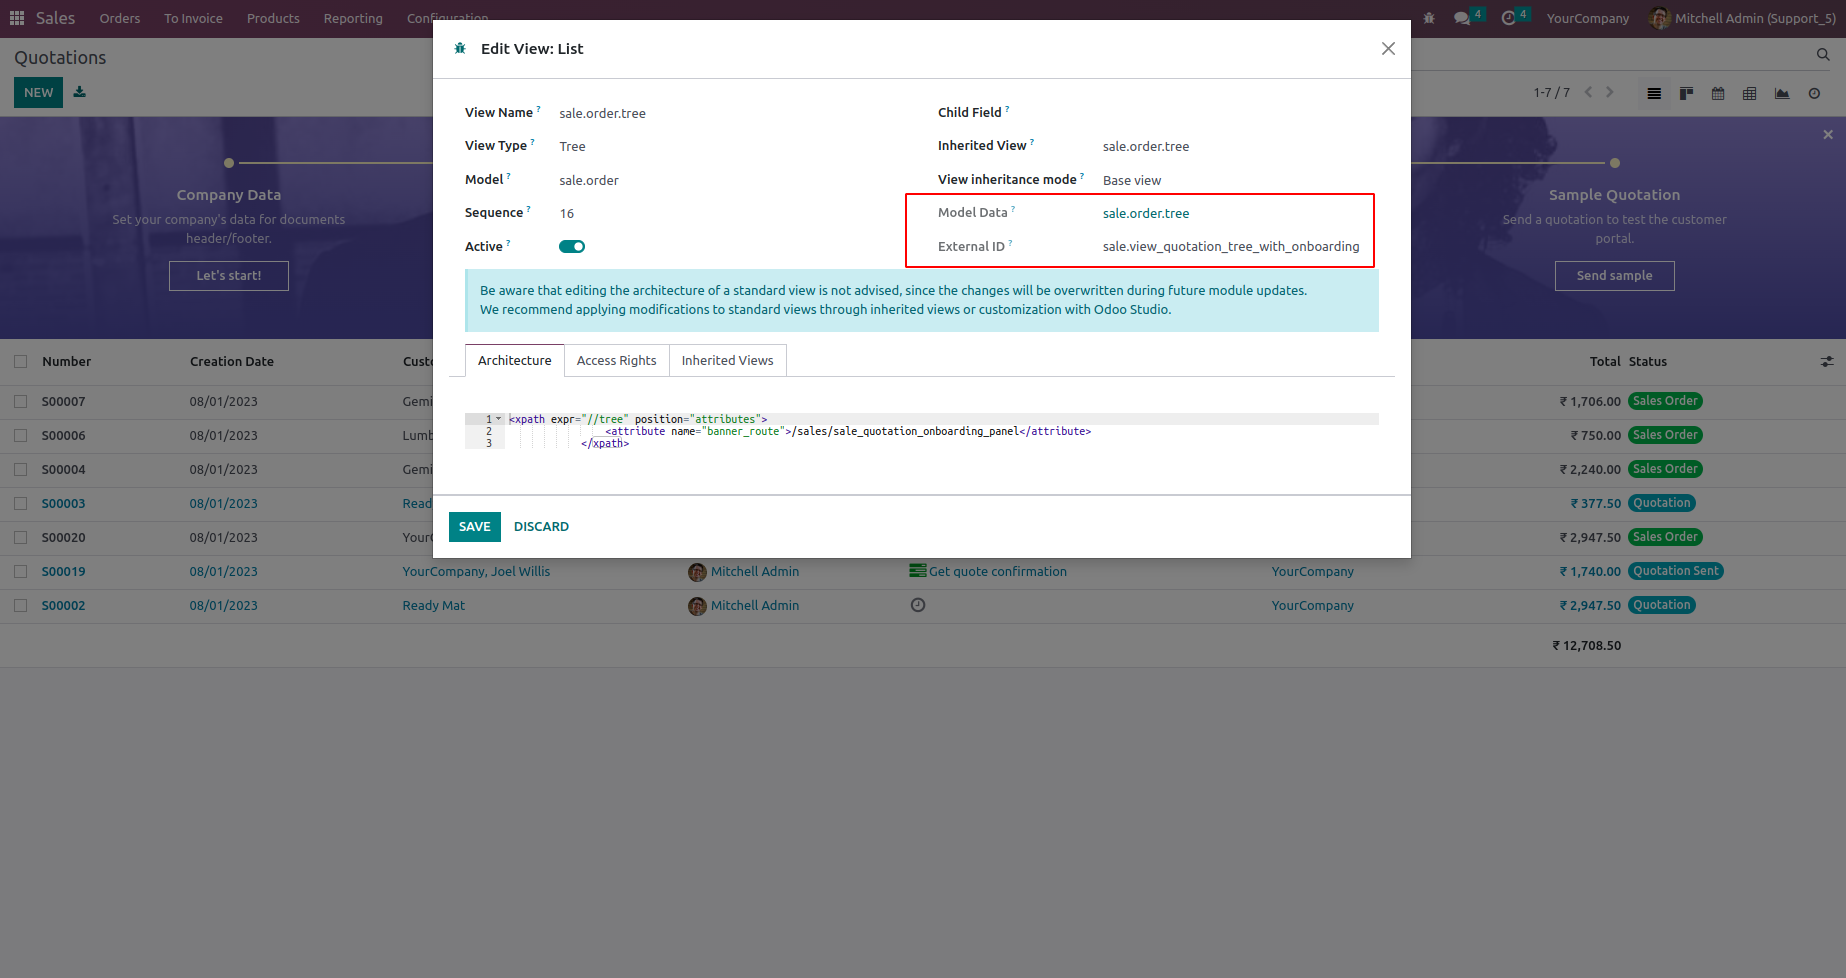Screen dimensions: 1846x978
Task: Switch to Calendar view
Action: (x=1718, y=93)
